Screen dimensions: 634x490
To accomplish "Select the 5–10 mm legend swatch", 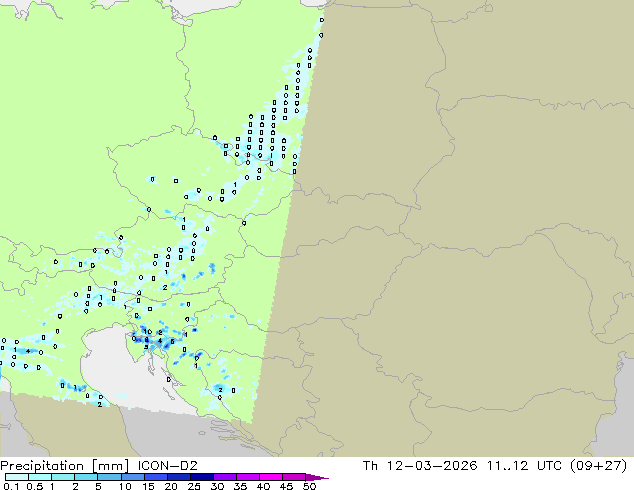I will tap(109, 477).
